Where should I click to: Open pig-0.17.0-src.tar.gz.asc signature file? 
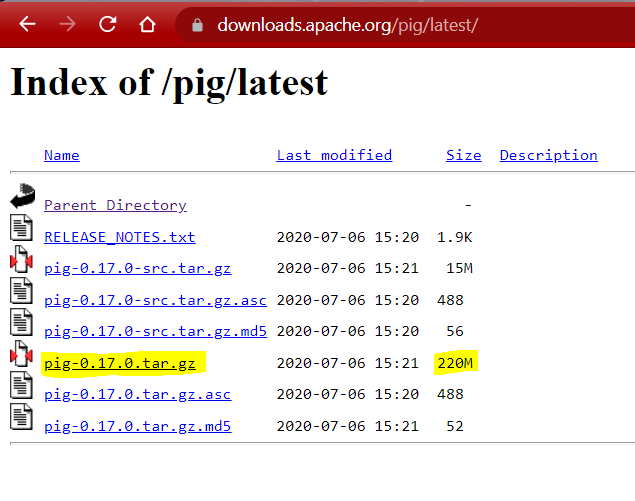point(156,300)
